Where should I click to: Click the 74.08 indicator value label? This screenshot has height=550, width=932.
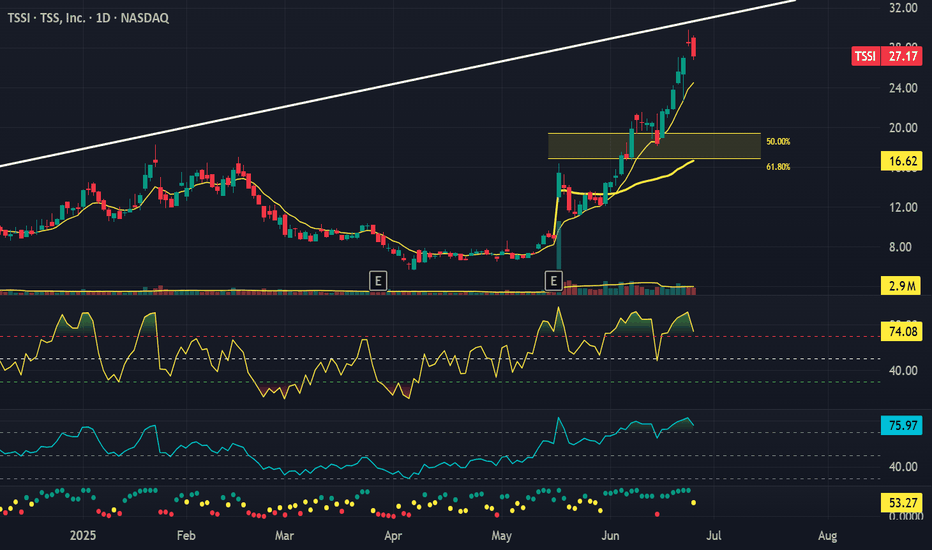coord(901,331)
